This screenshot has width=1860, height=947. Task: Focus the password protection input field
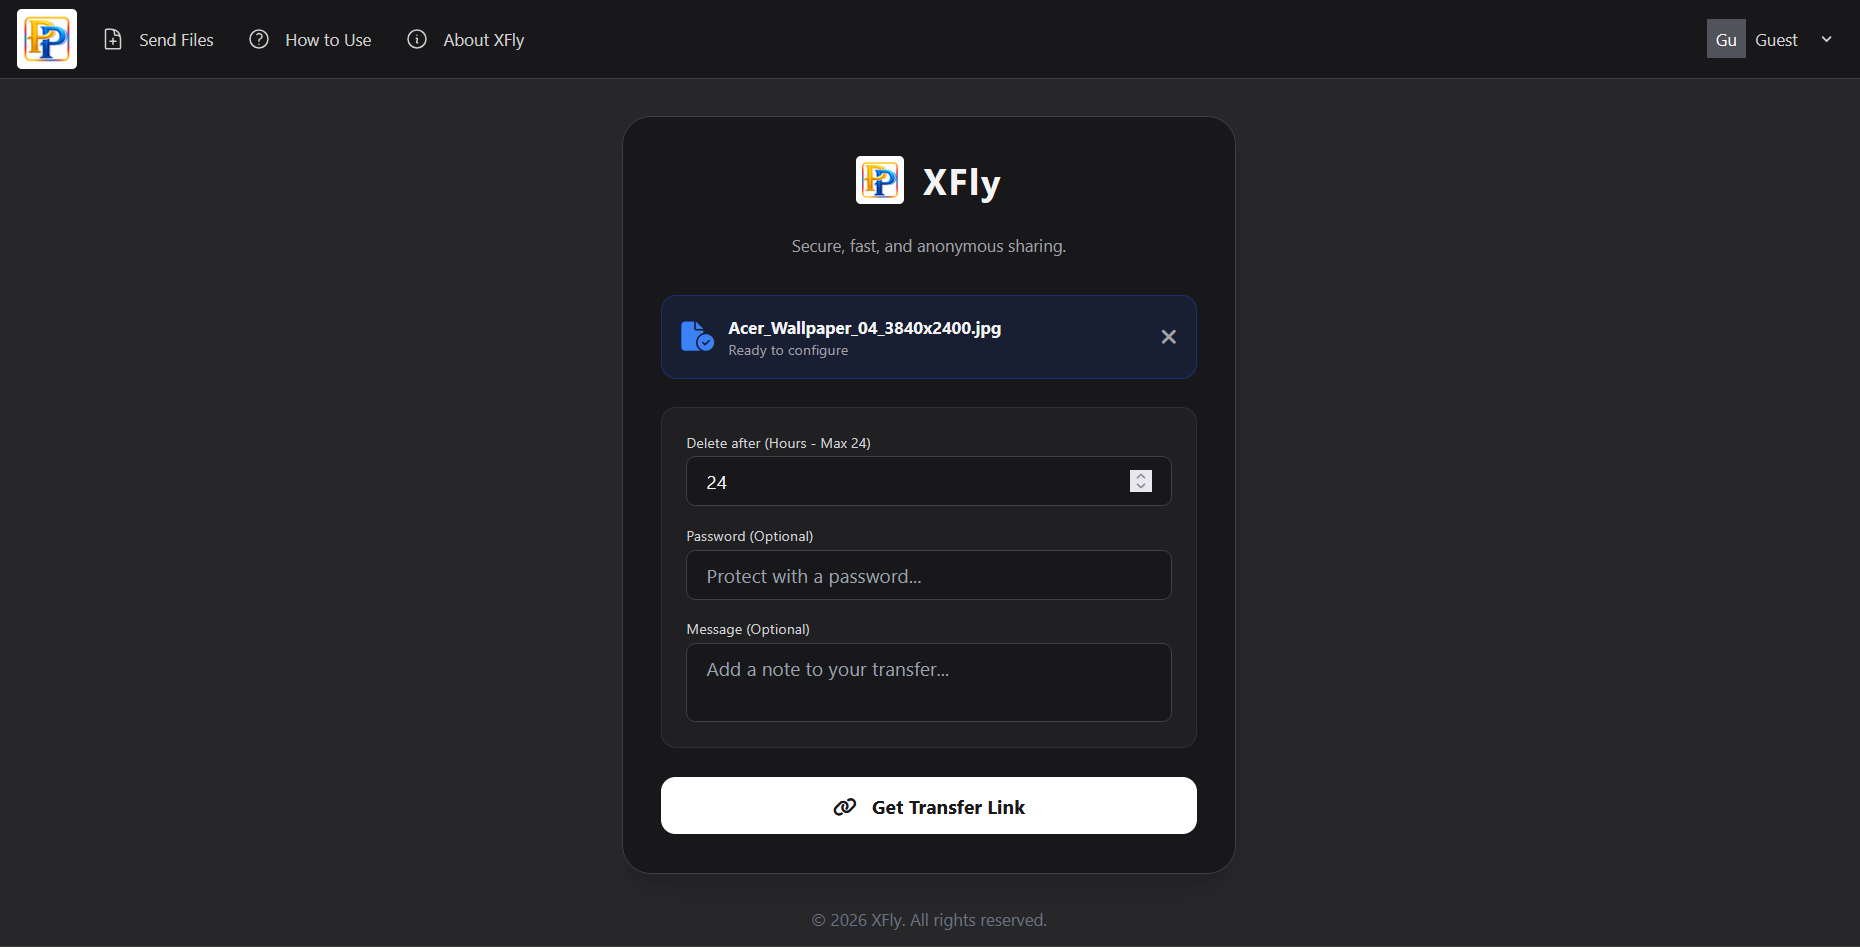click(x=928, y=575)
